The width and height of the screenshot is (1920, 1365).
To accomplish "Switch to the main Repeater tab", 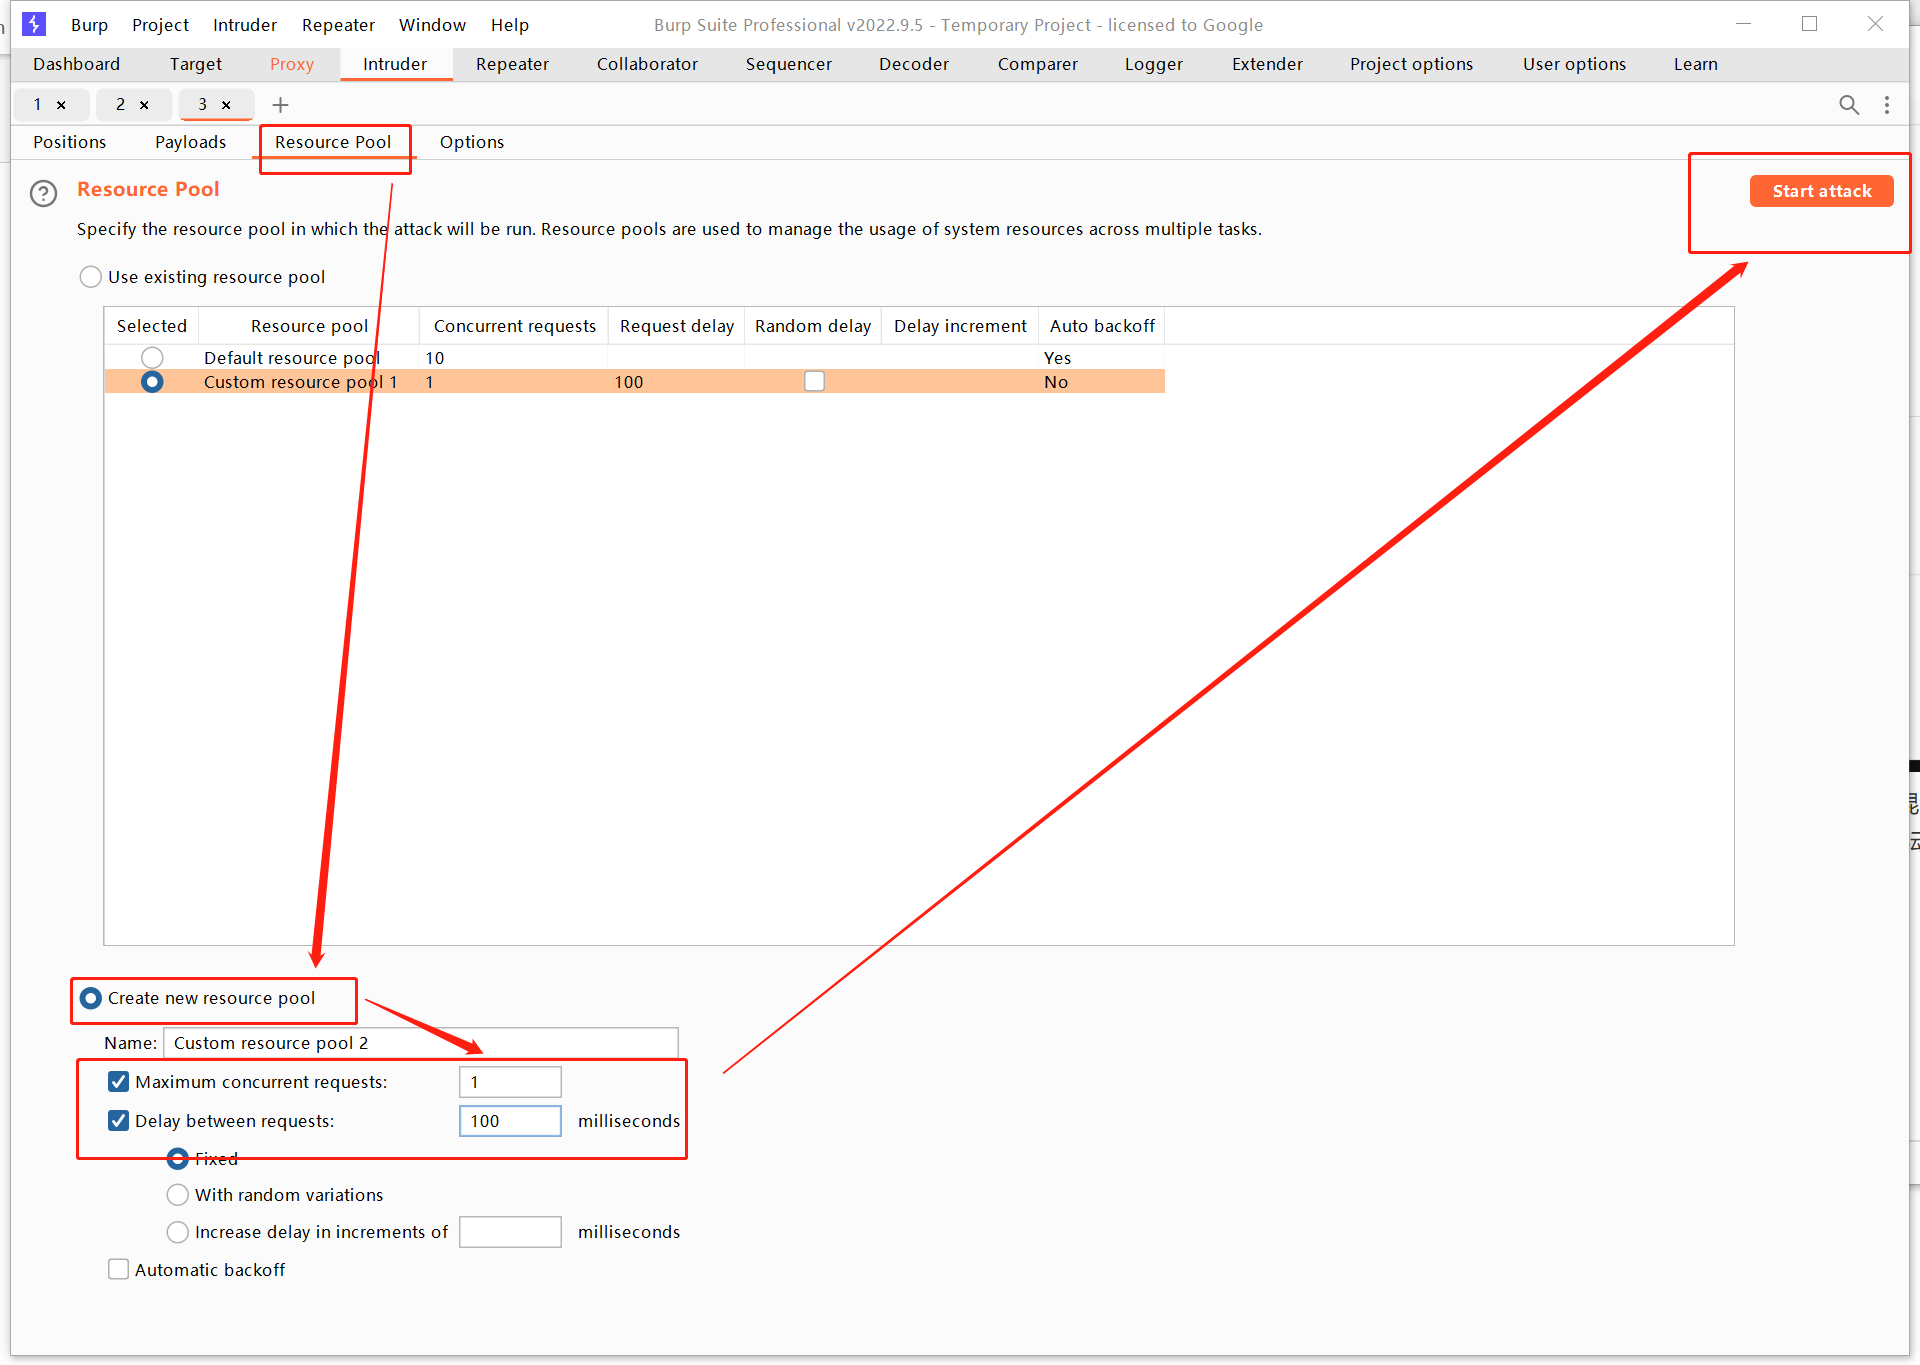I will pos(512,64).
